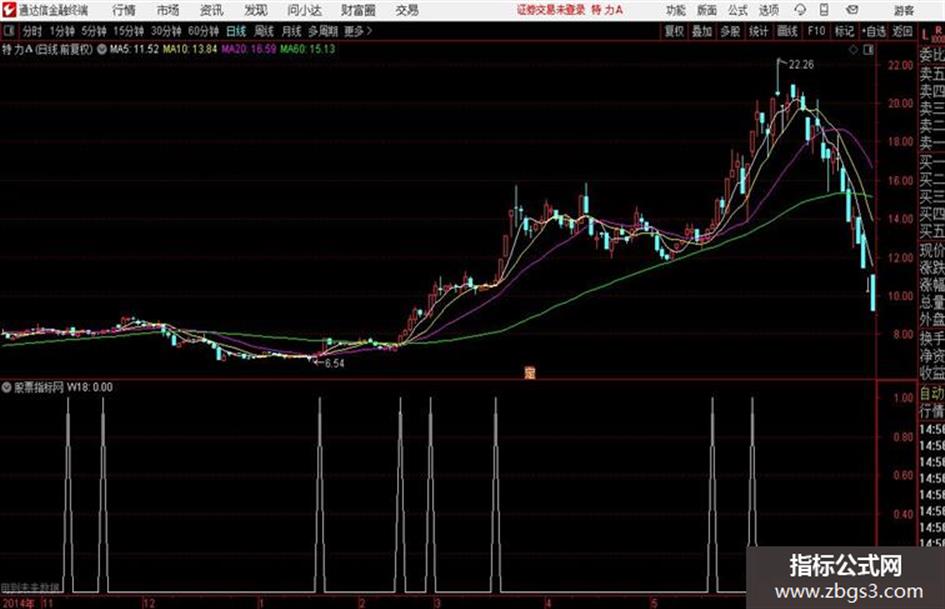Click the W18: 0.00 indicator readout

click(x=89, y=387)
